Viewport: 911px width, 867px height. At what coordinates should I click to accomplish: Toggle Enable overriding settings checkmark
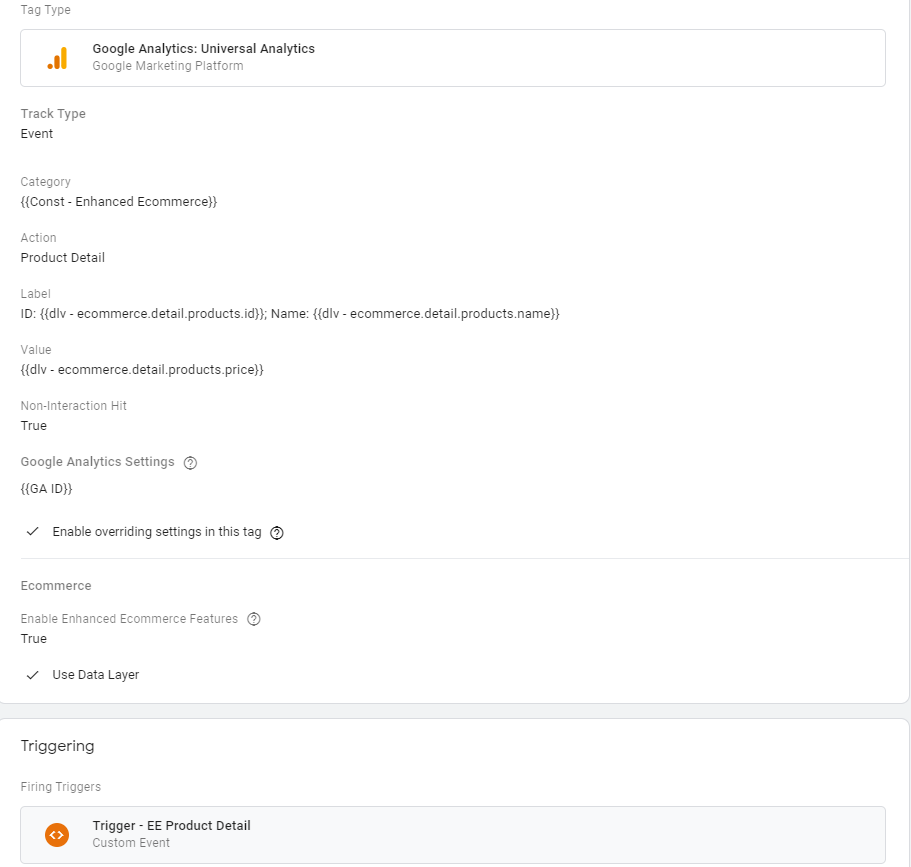[33, 532]
